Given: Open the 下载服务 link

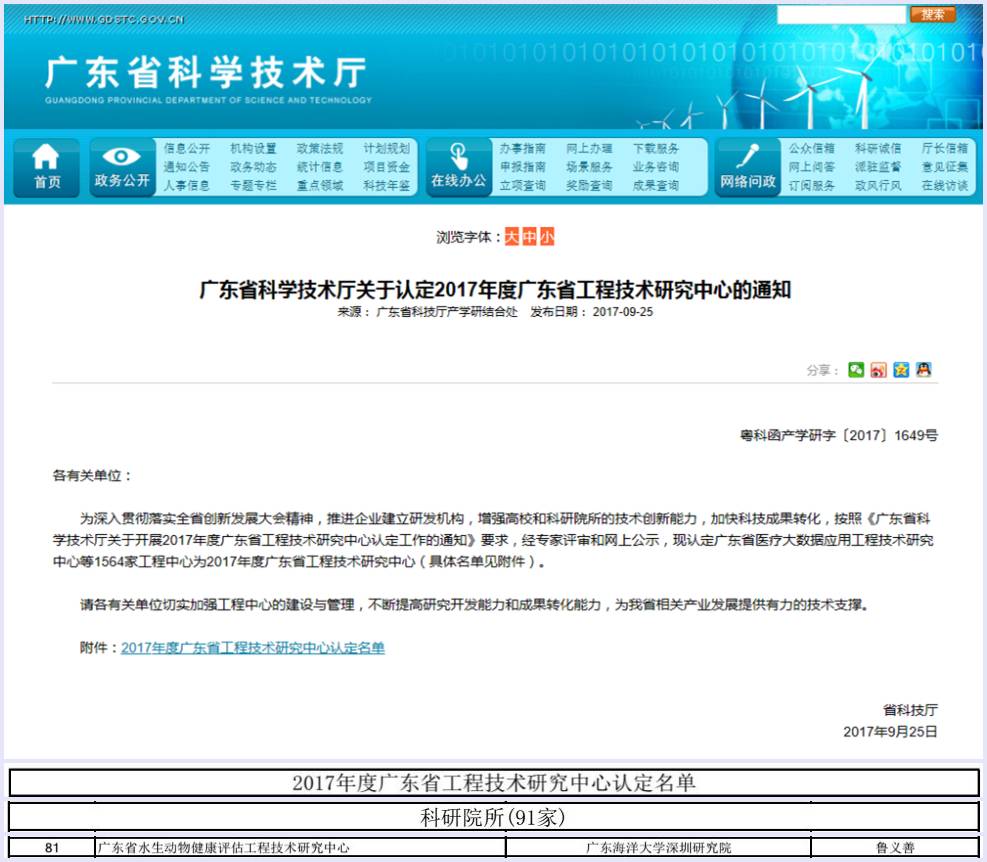Looking at the screenshot, I should click(x=656, y=149).
